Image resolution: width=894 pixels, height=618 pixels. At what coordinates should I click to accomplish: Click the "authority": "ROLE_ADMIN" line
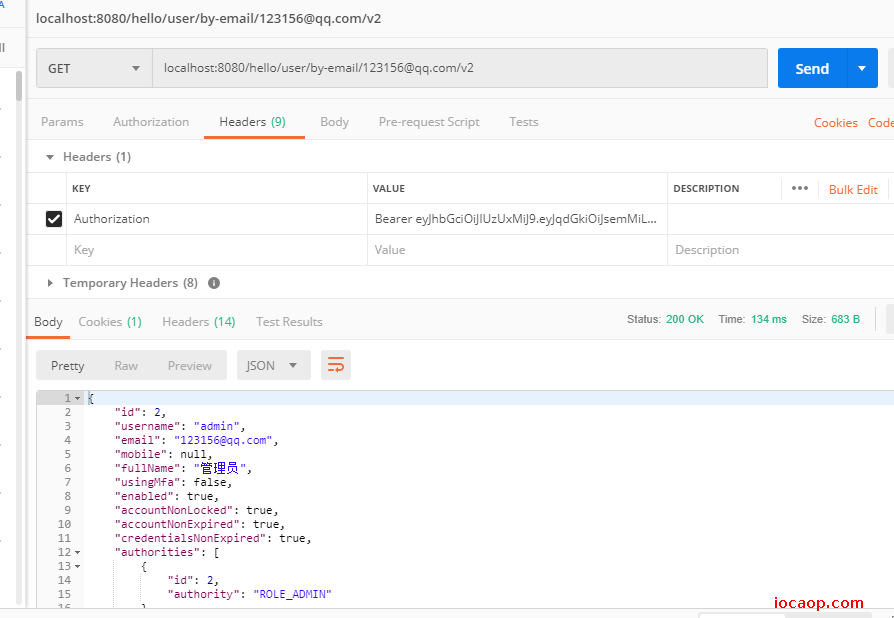(249, 594)
